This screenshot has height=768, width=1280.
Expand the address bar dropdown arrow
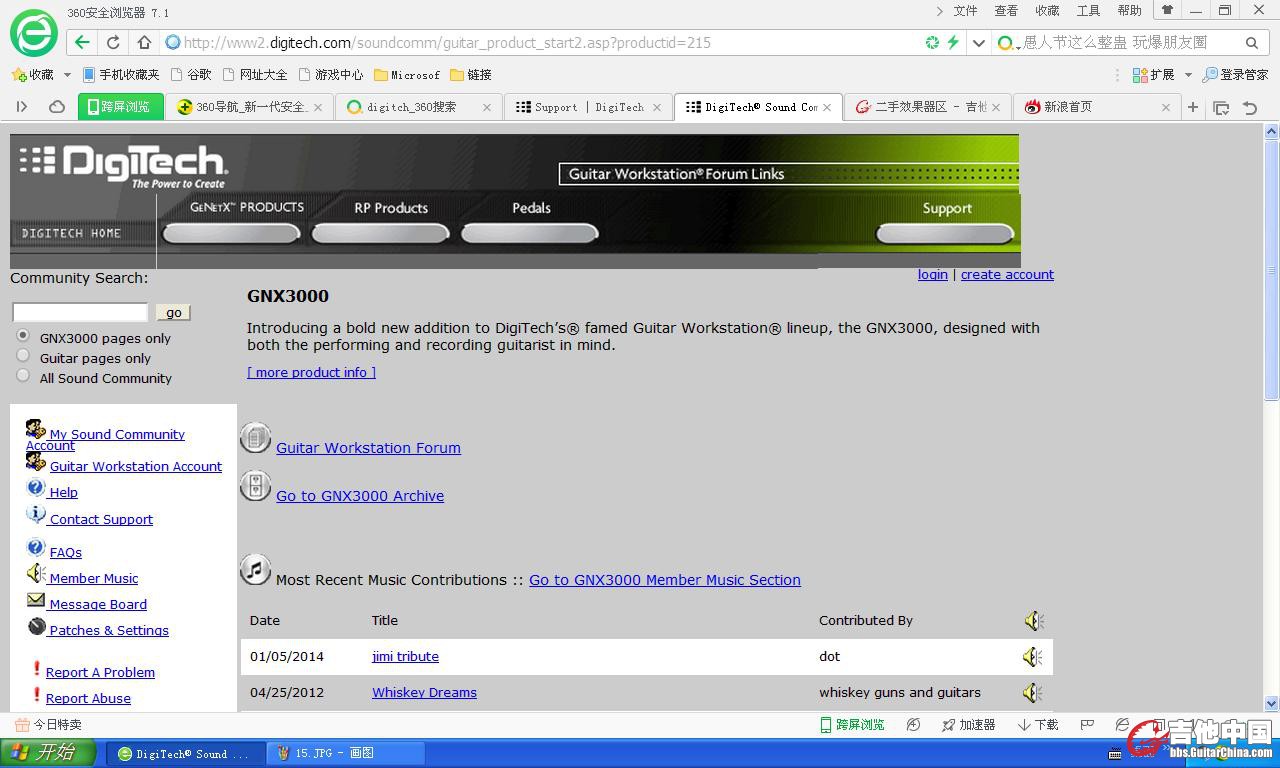click(x=979, y=43)
